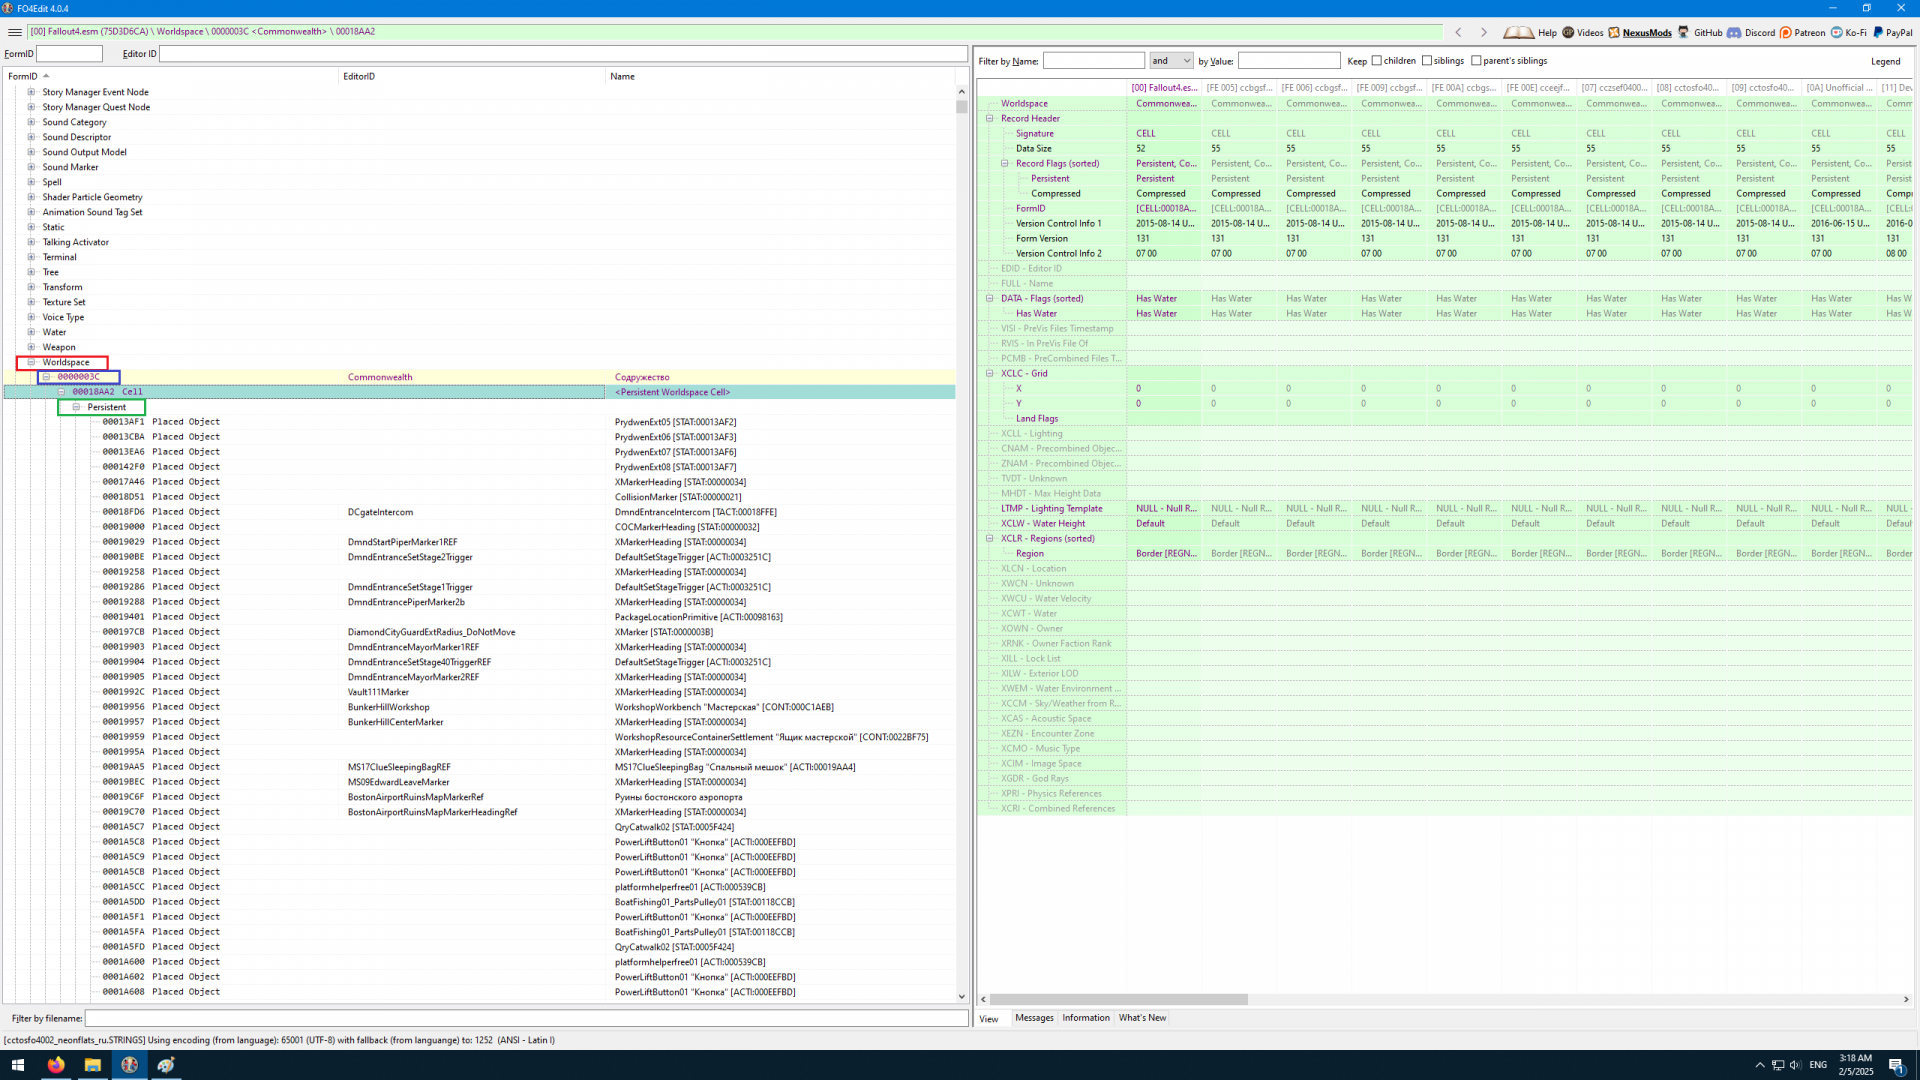Enable the Keep children checkbox

[1377, 61]
